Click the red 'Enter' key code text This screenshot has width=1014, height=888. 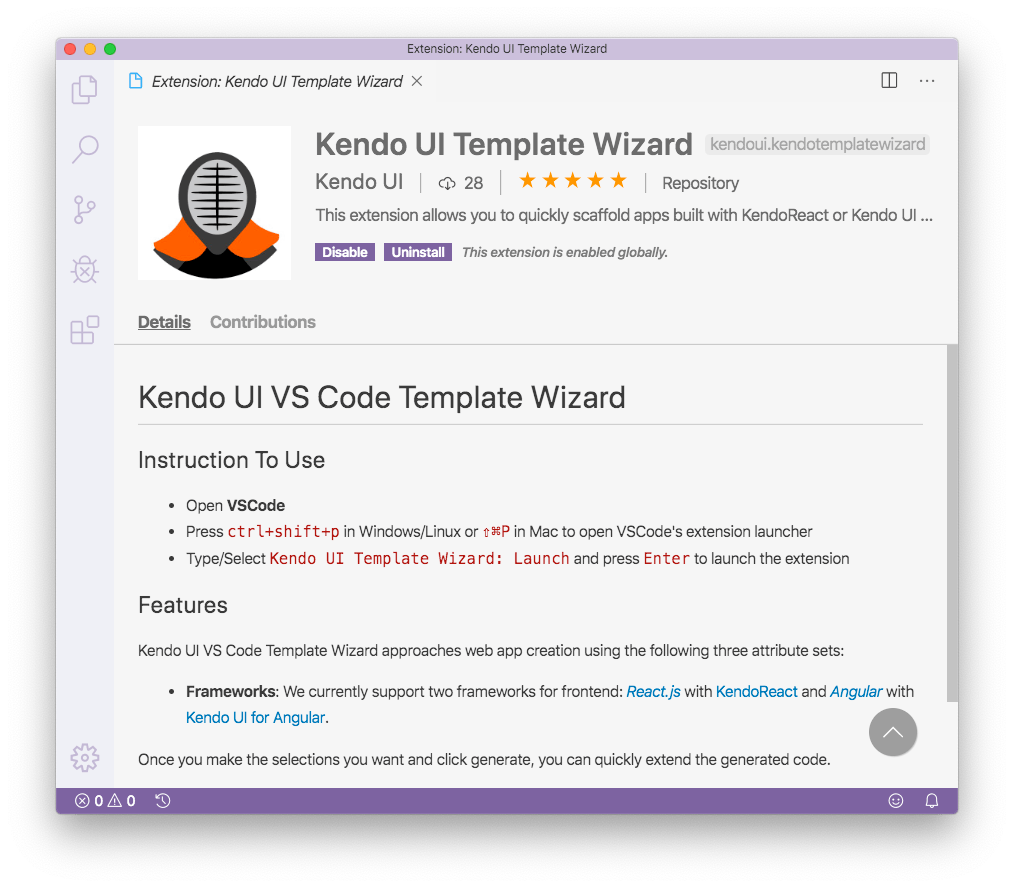[667, 558]
